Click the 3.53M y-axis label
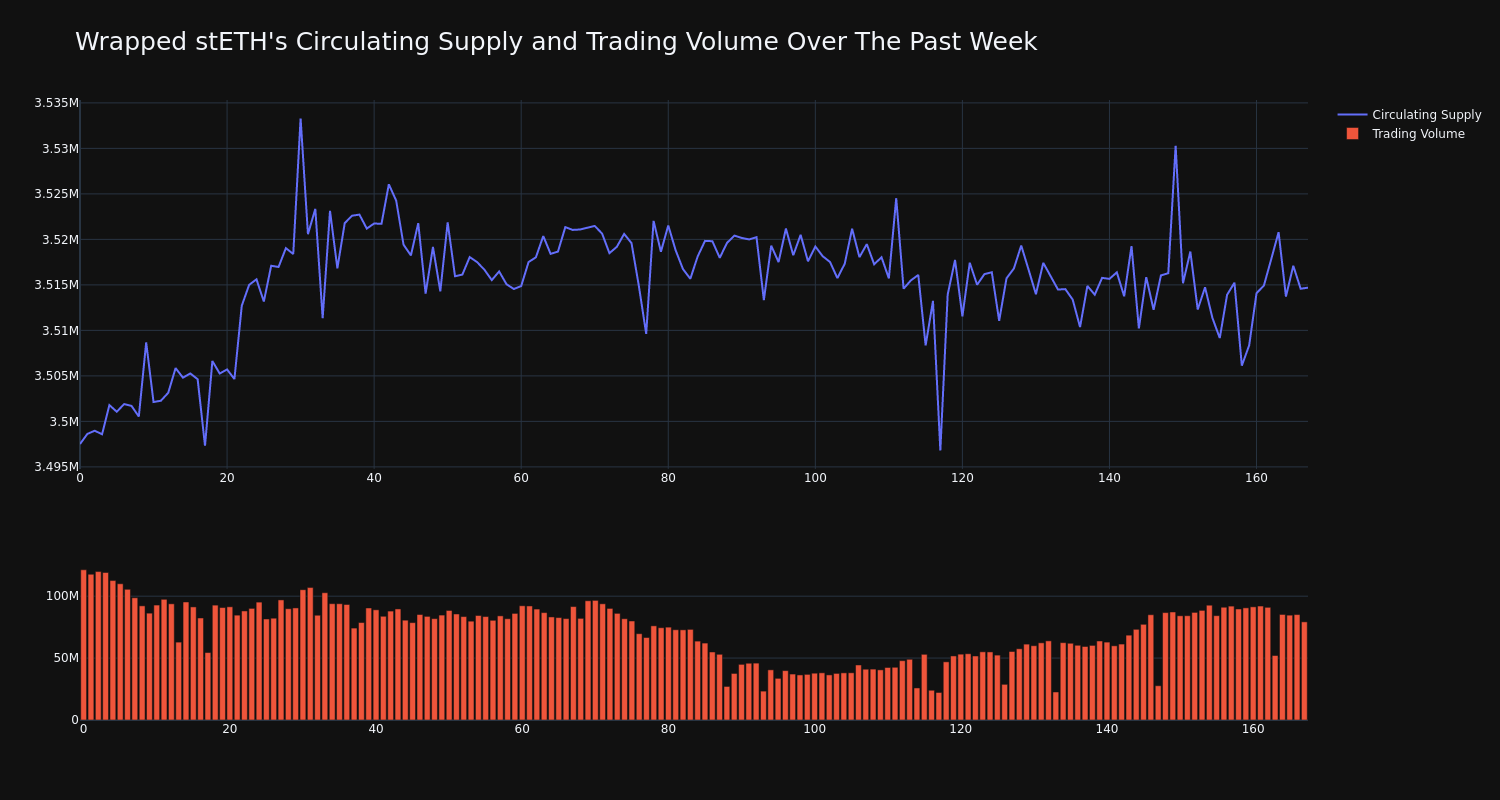 [x=60, y=149]
